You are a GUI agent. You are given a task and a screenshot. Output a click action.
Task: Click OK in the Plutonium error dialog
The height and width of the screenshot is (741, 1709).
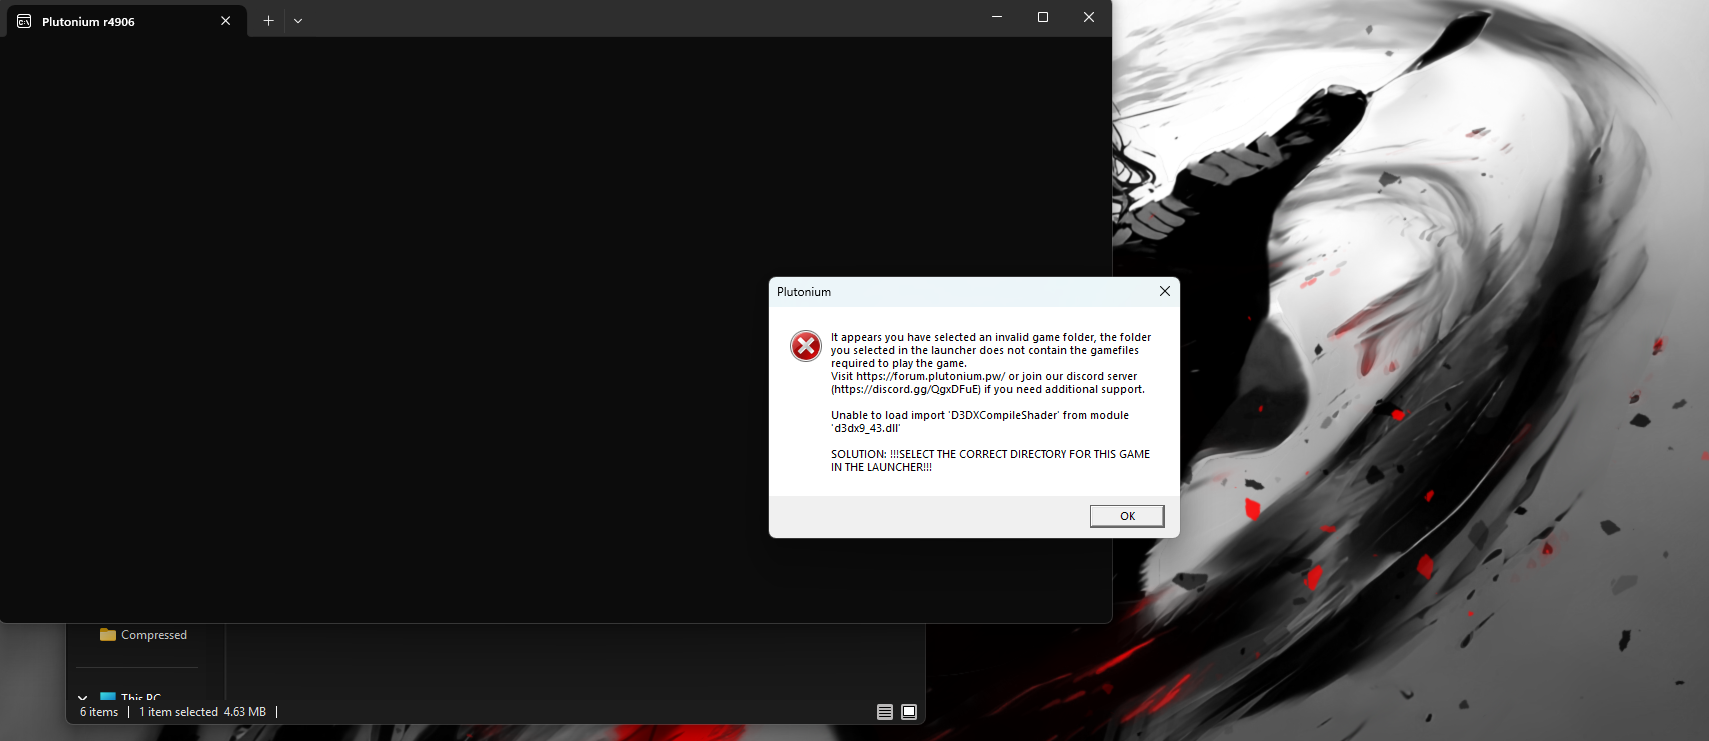point(1127,516)
